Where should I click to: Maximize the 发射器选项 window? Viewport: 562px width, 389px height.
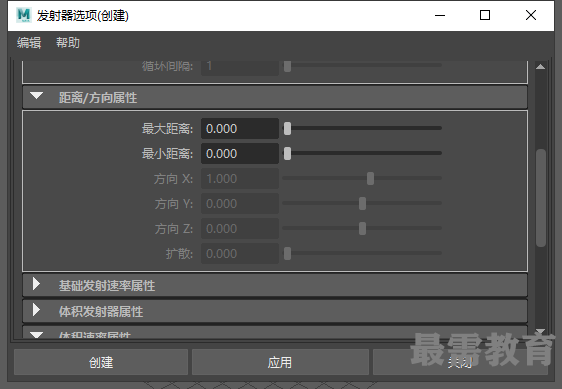click(x=485, y=15)
